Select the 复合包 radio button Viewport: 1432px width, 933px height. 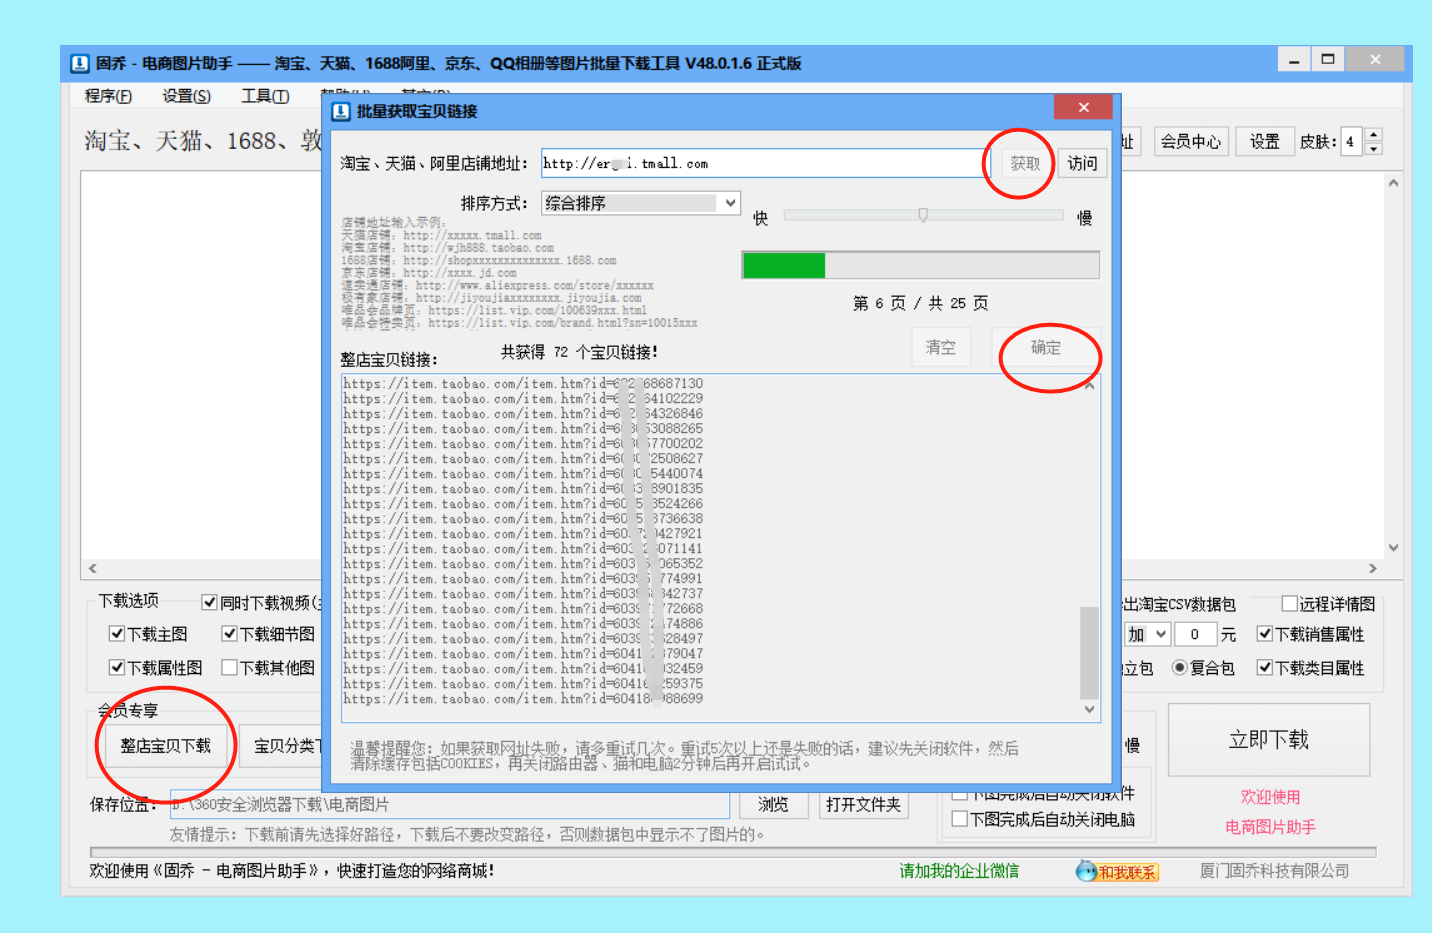pos(1180,668)
